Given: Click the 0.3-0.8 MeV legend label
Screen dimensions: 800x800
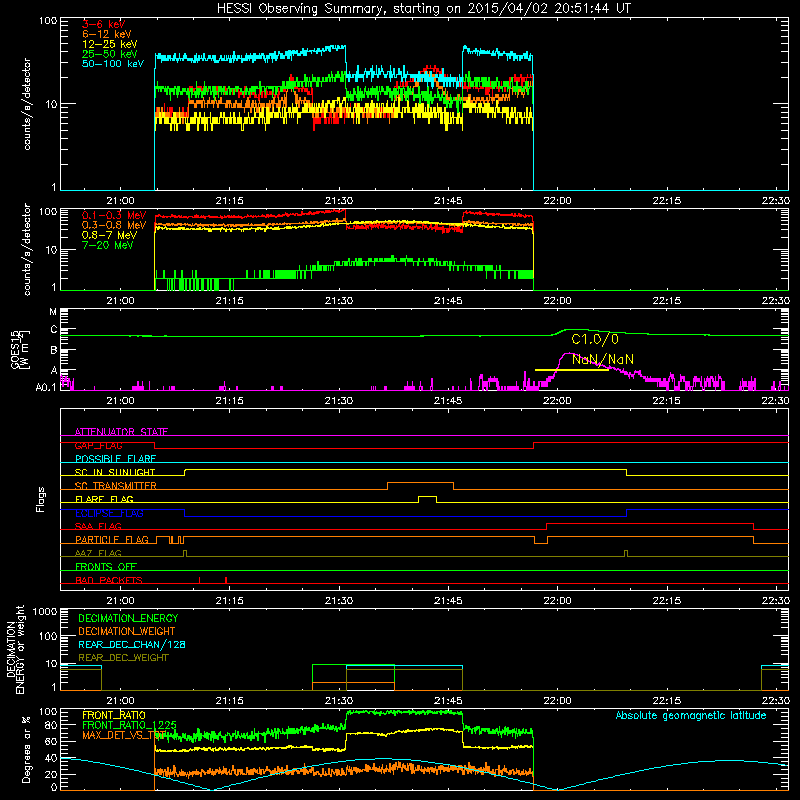Looking at the screenshot, I should (x=114, y=225).
